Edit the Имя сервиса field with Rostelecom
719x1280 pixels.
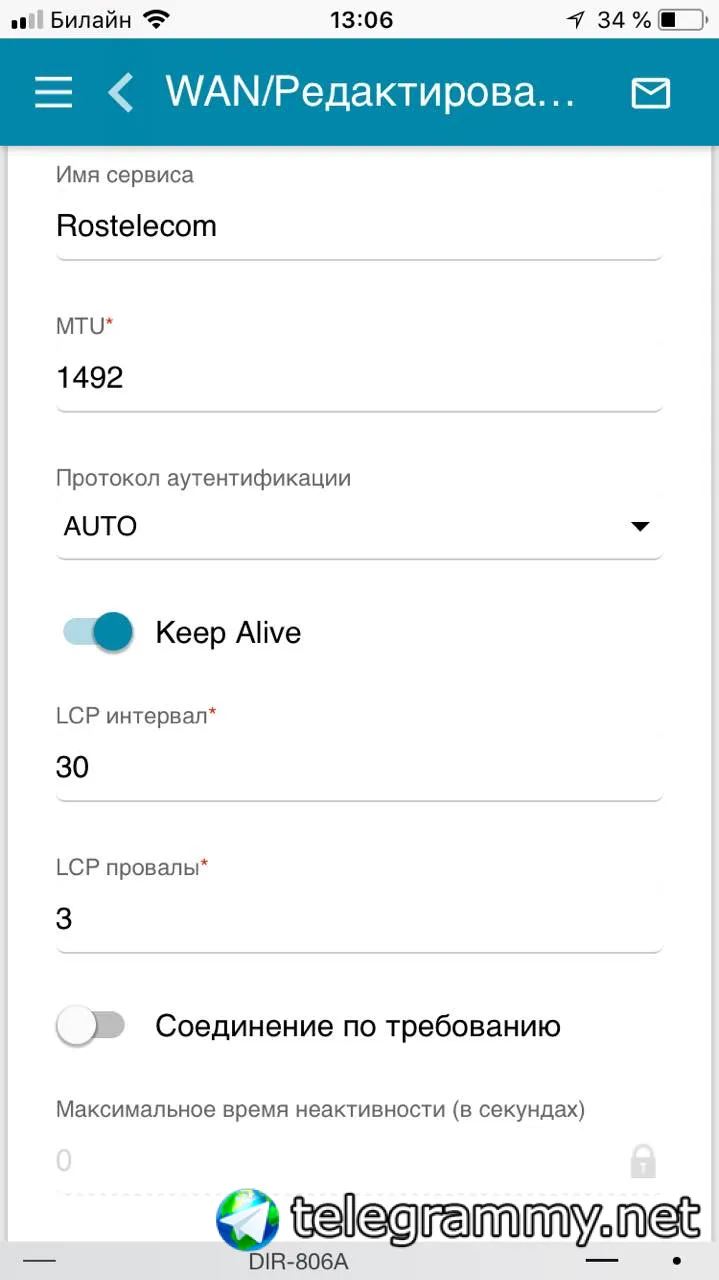coord(358,226)
